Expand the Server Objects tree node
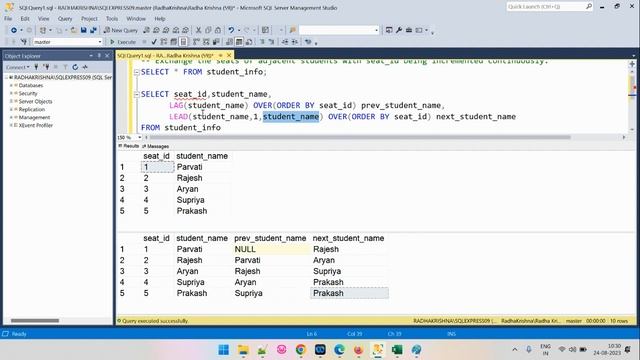This screenshot has height=360, width=640. tap(11, 101)
